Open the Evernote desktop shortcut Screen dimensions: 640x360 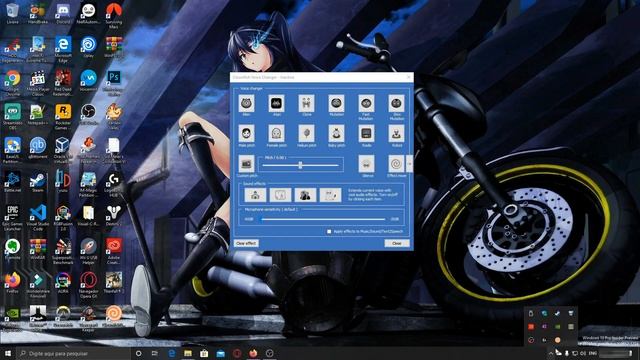coord(13,250)
